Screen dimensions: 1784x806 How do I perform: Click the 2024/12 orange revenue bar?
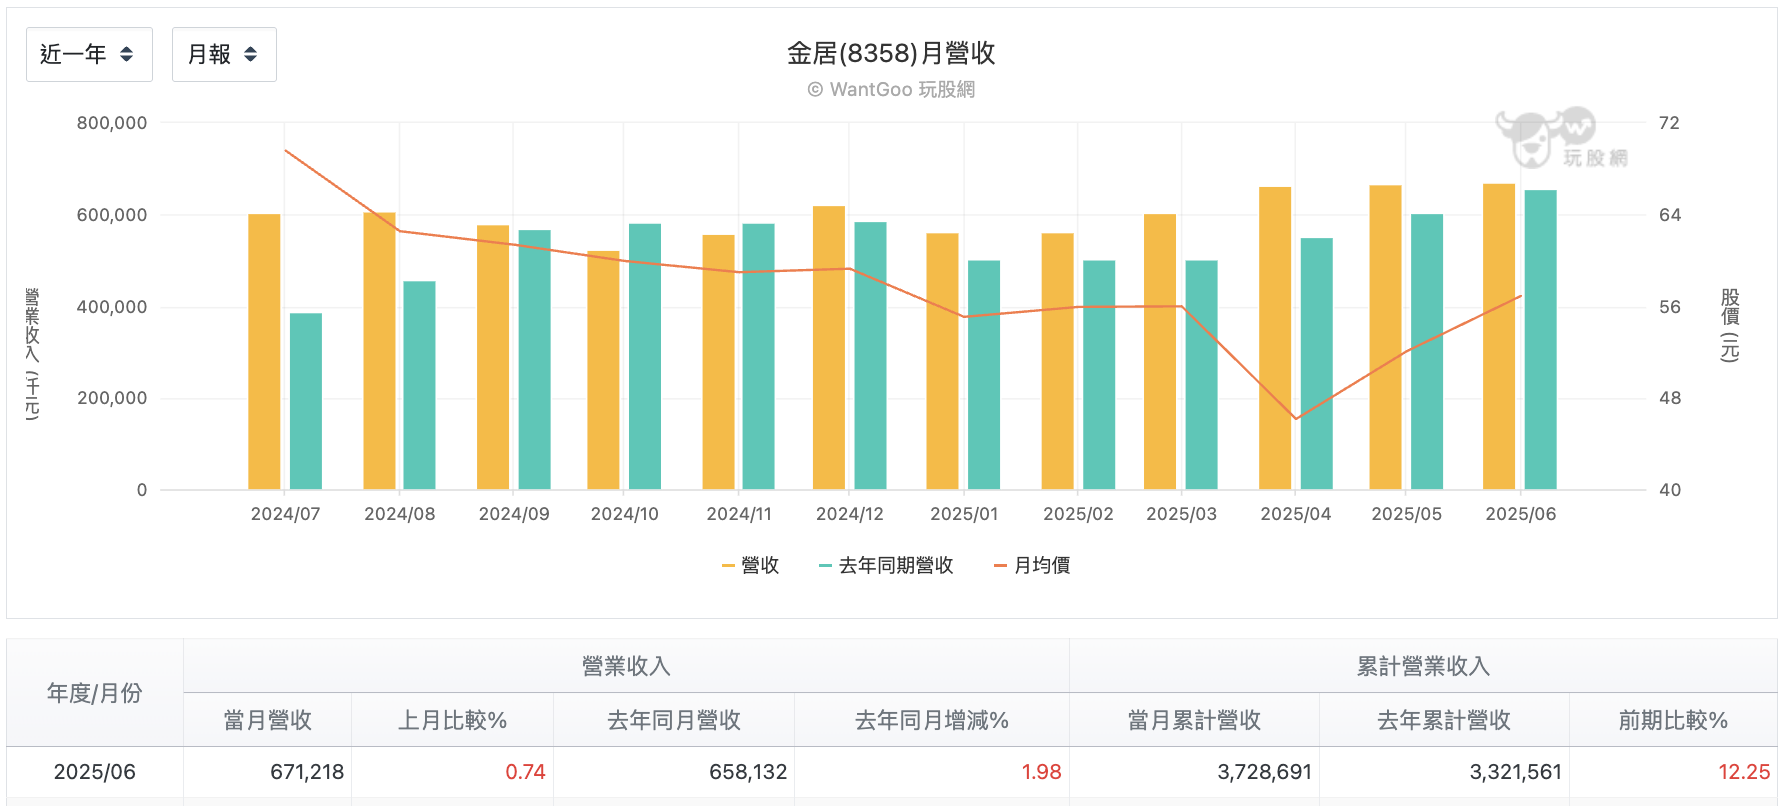(829, 348)
